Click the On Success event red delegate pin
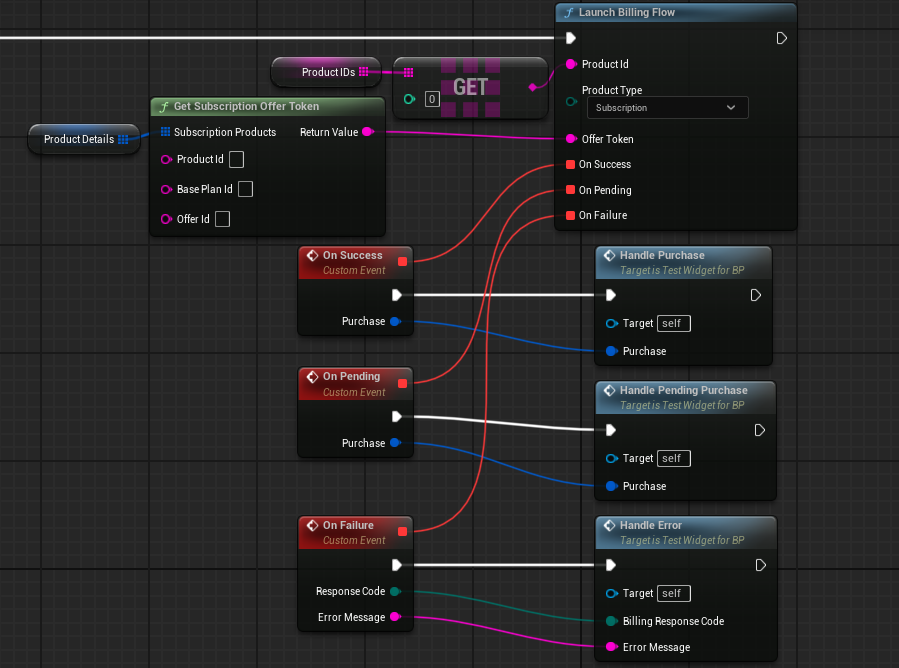The width and height of the screenshot is (899, 668). pos(402,262)
